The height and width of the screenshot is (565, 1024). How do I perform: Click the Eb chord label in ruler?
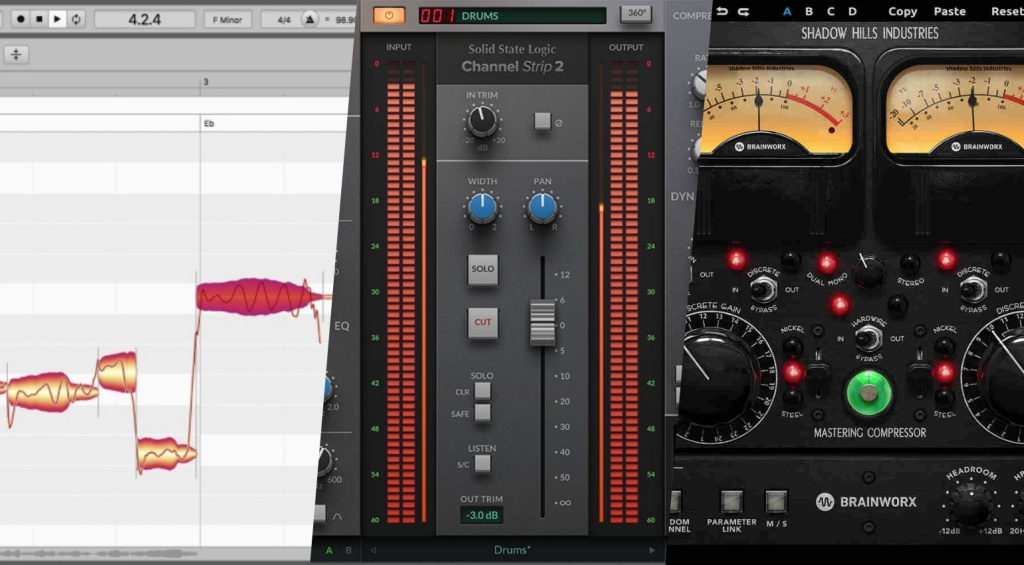(x=209, y=123)
